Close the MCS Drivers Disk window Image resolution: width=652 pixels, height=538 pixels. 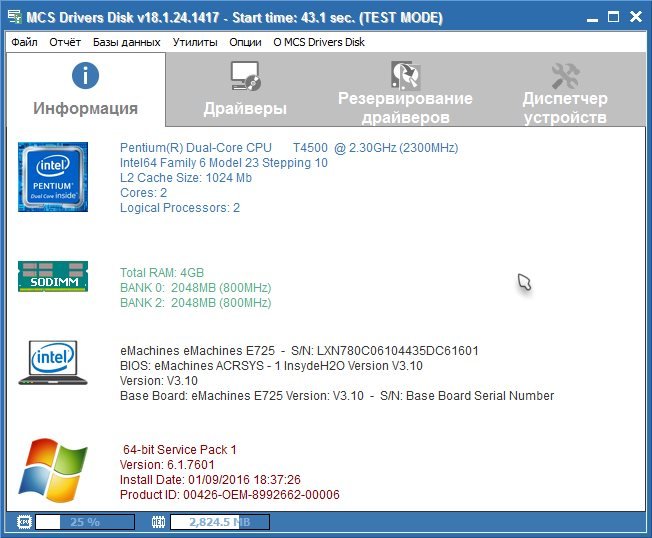pyautogui.click(x=635, y=17)
